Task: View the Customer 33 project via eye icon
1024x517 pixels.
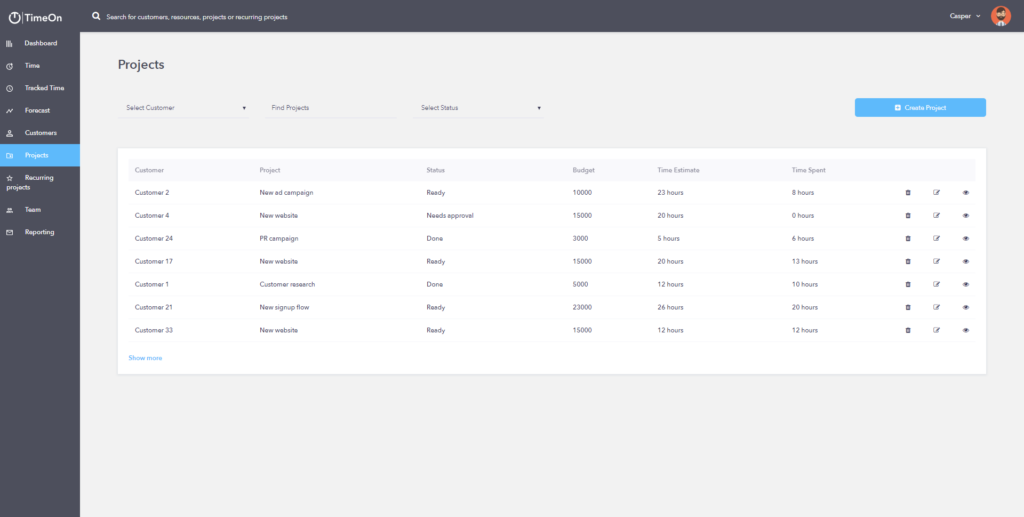Action: click(966, 330)
